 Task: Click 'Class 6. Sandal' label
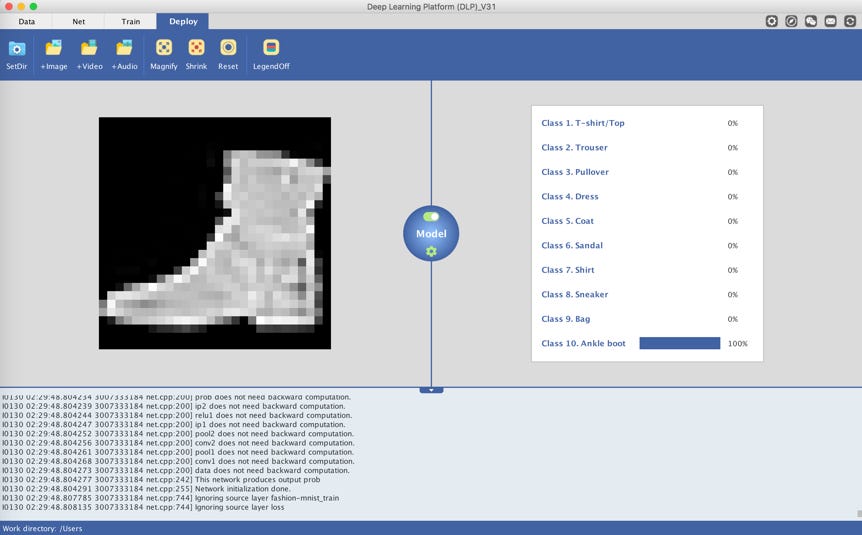click(x=572, y=245)
